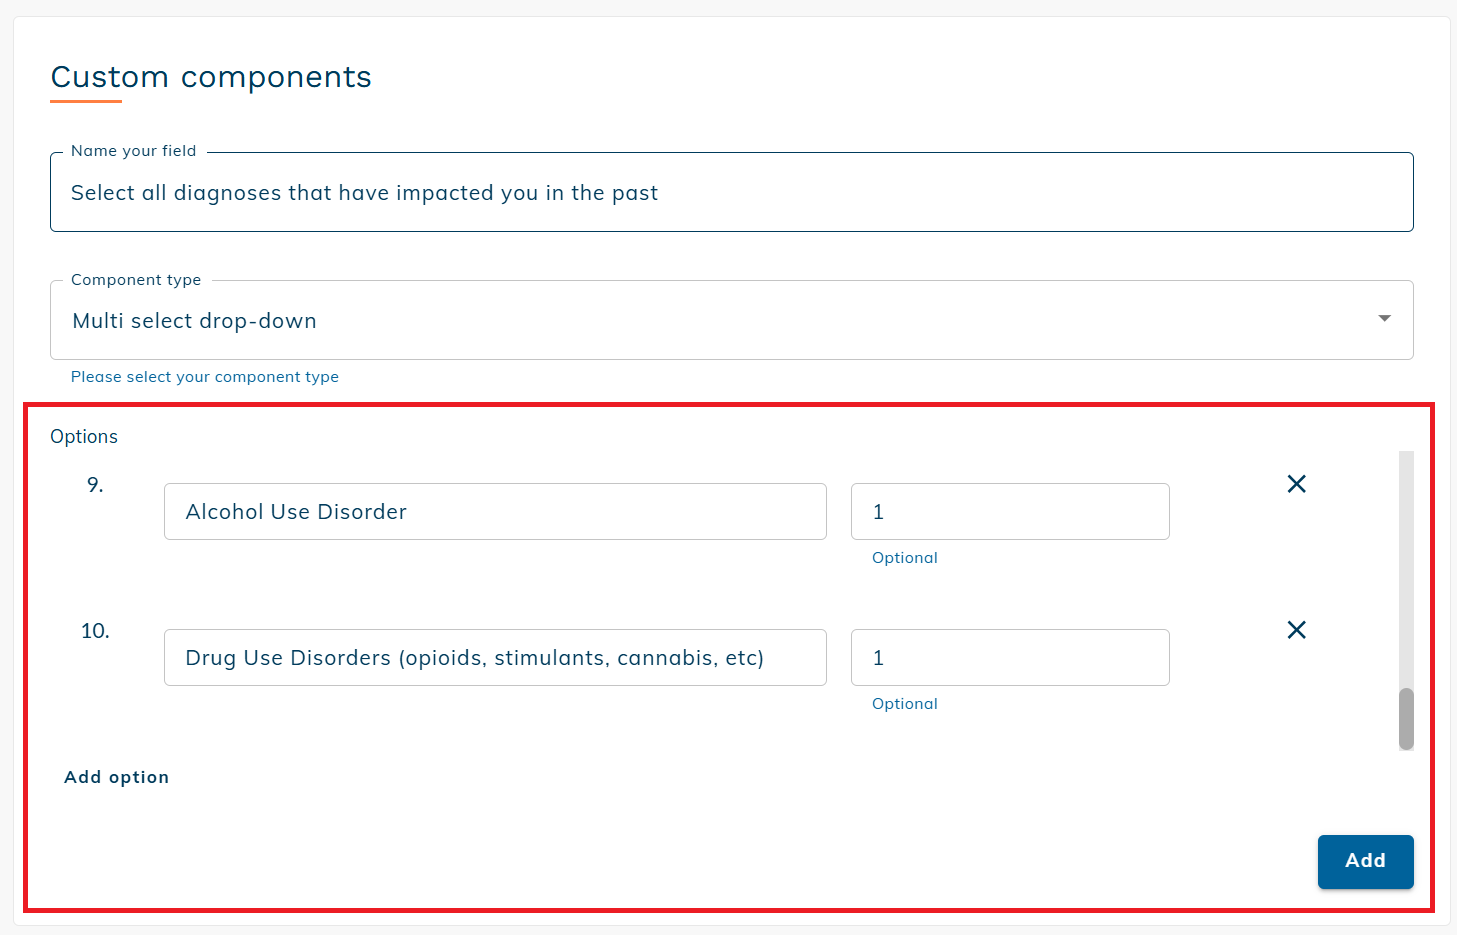This screenshot has width=1457, height=938.
Task: Click the Optional hint under option 9 value
Action: click(904, 558)
